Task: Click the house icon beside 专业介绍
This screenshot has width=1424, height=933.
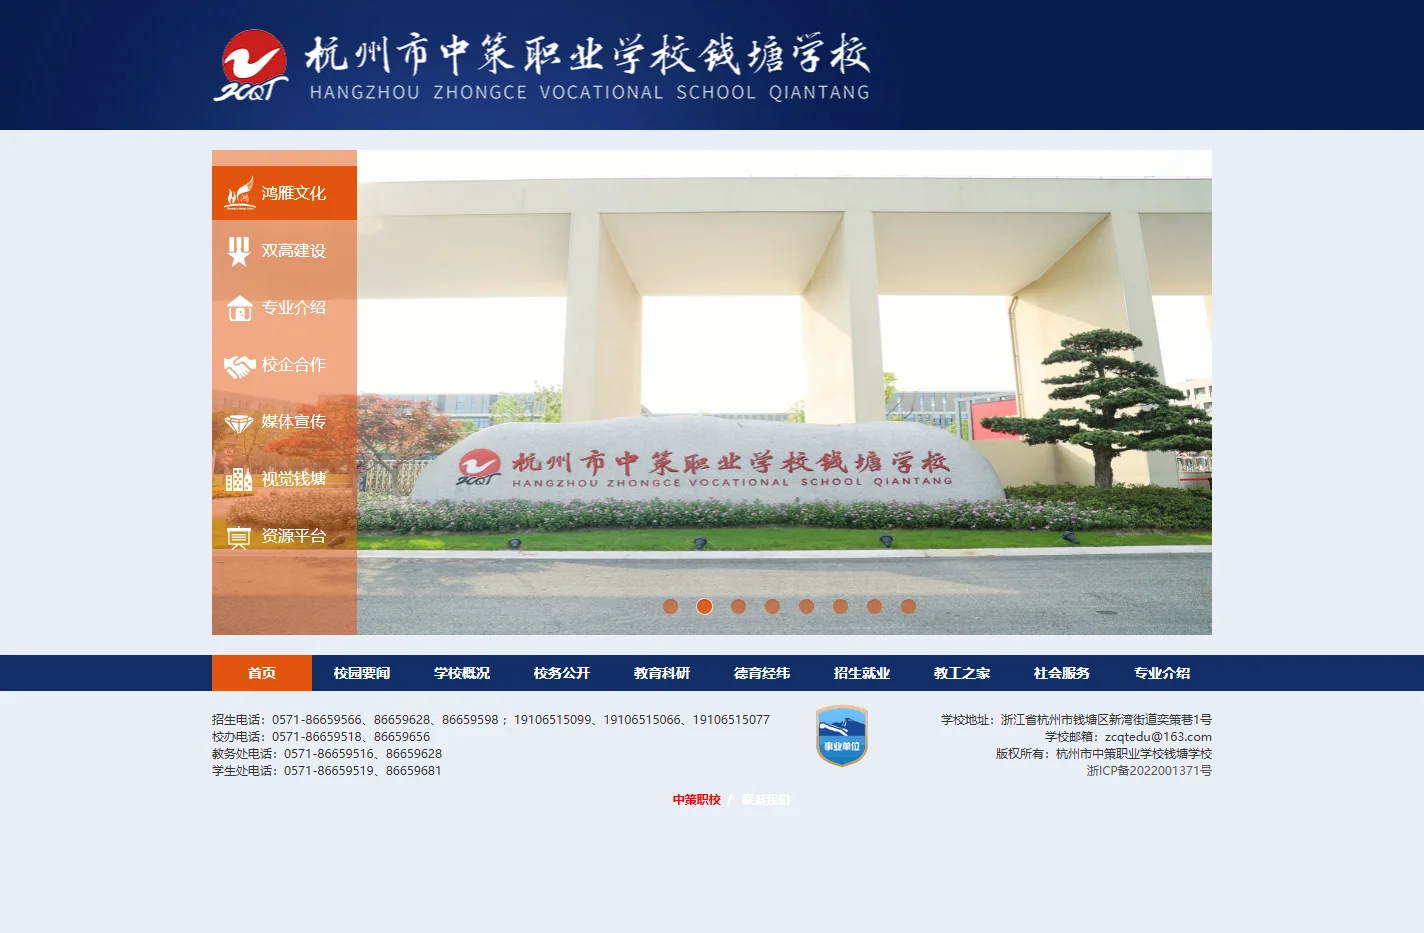Action: click(239, 308)
